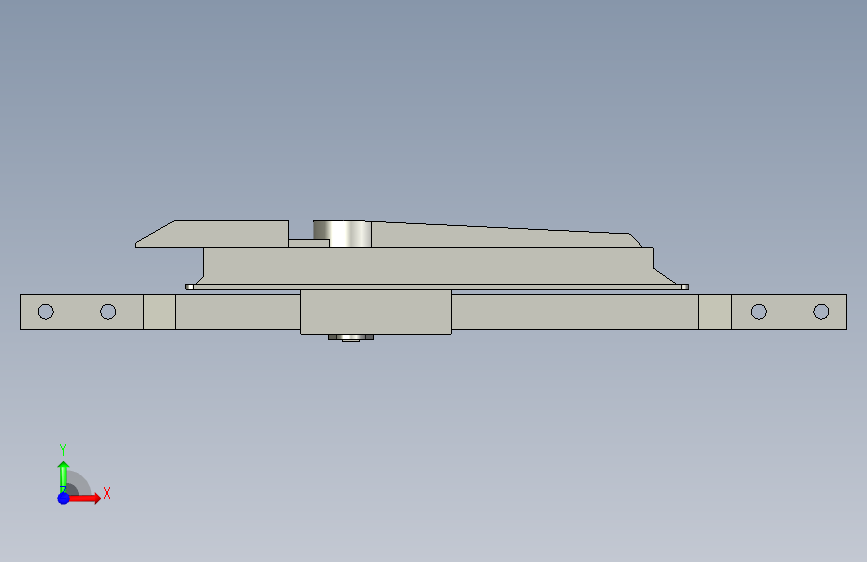Select the second hole from the right on the rail

point(759,312)
